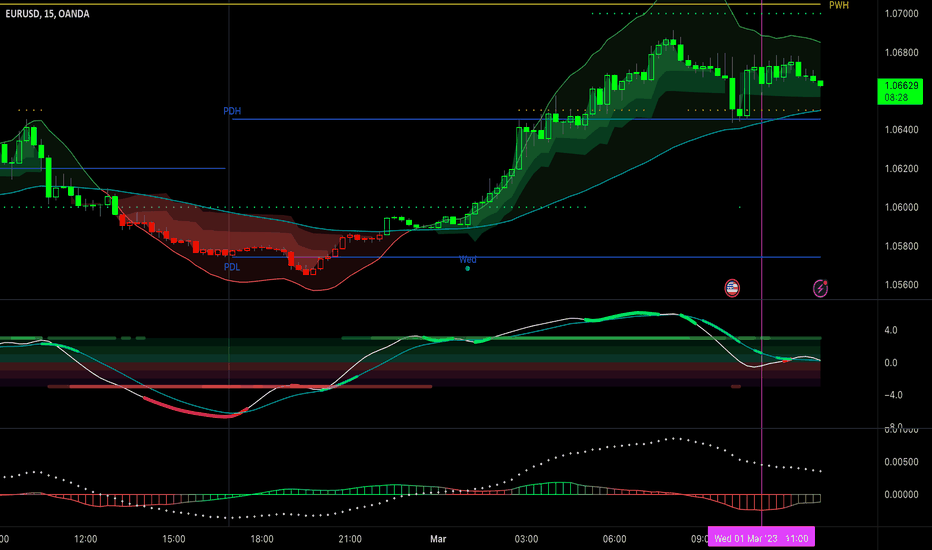Click the 15:00 time axis label
932x550 pixels.
[174, 539]
